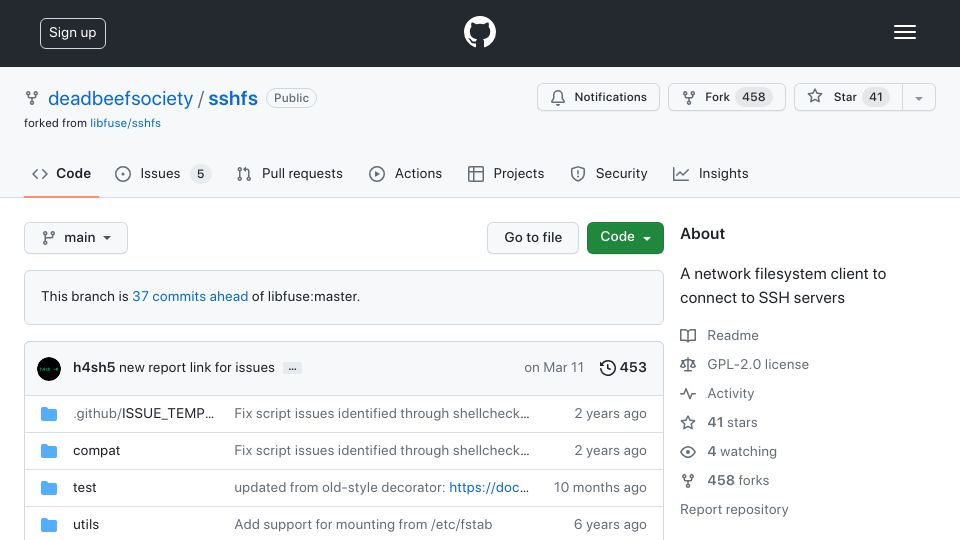Open the compat folder
Image resolution: width=960 pixels, height=540 pixels.
pyautogui.click(x=96, y=451)
